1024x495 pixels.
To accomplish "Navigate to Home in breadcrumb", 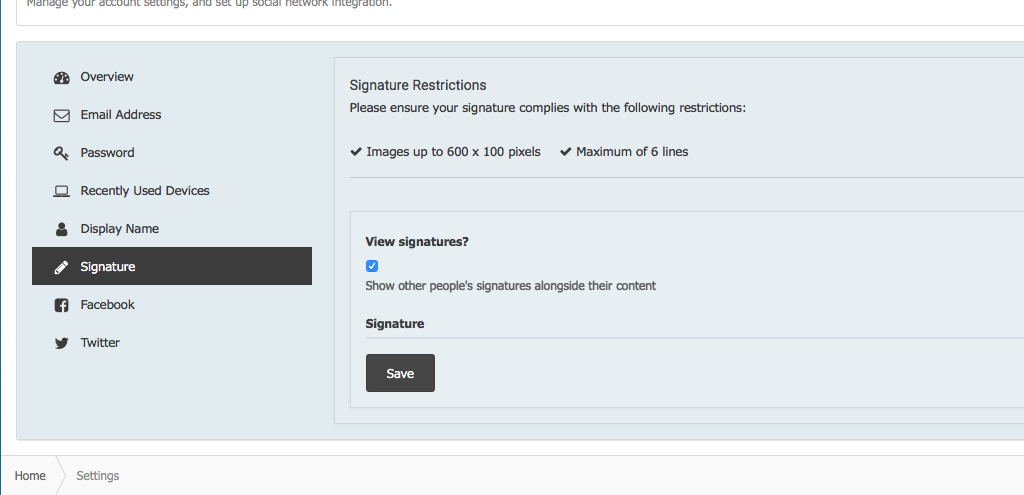I will tap(30, 475).
